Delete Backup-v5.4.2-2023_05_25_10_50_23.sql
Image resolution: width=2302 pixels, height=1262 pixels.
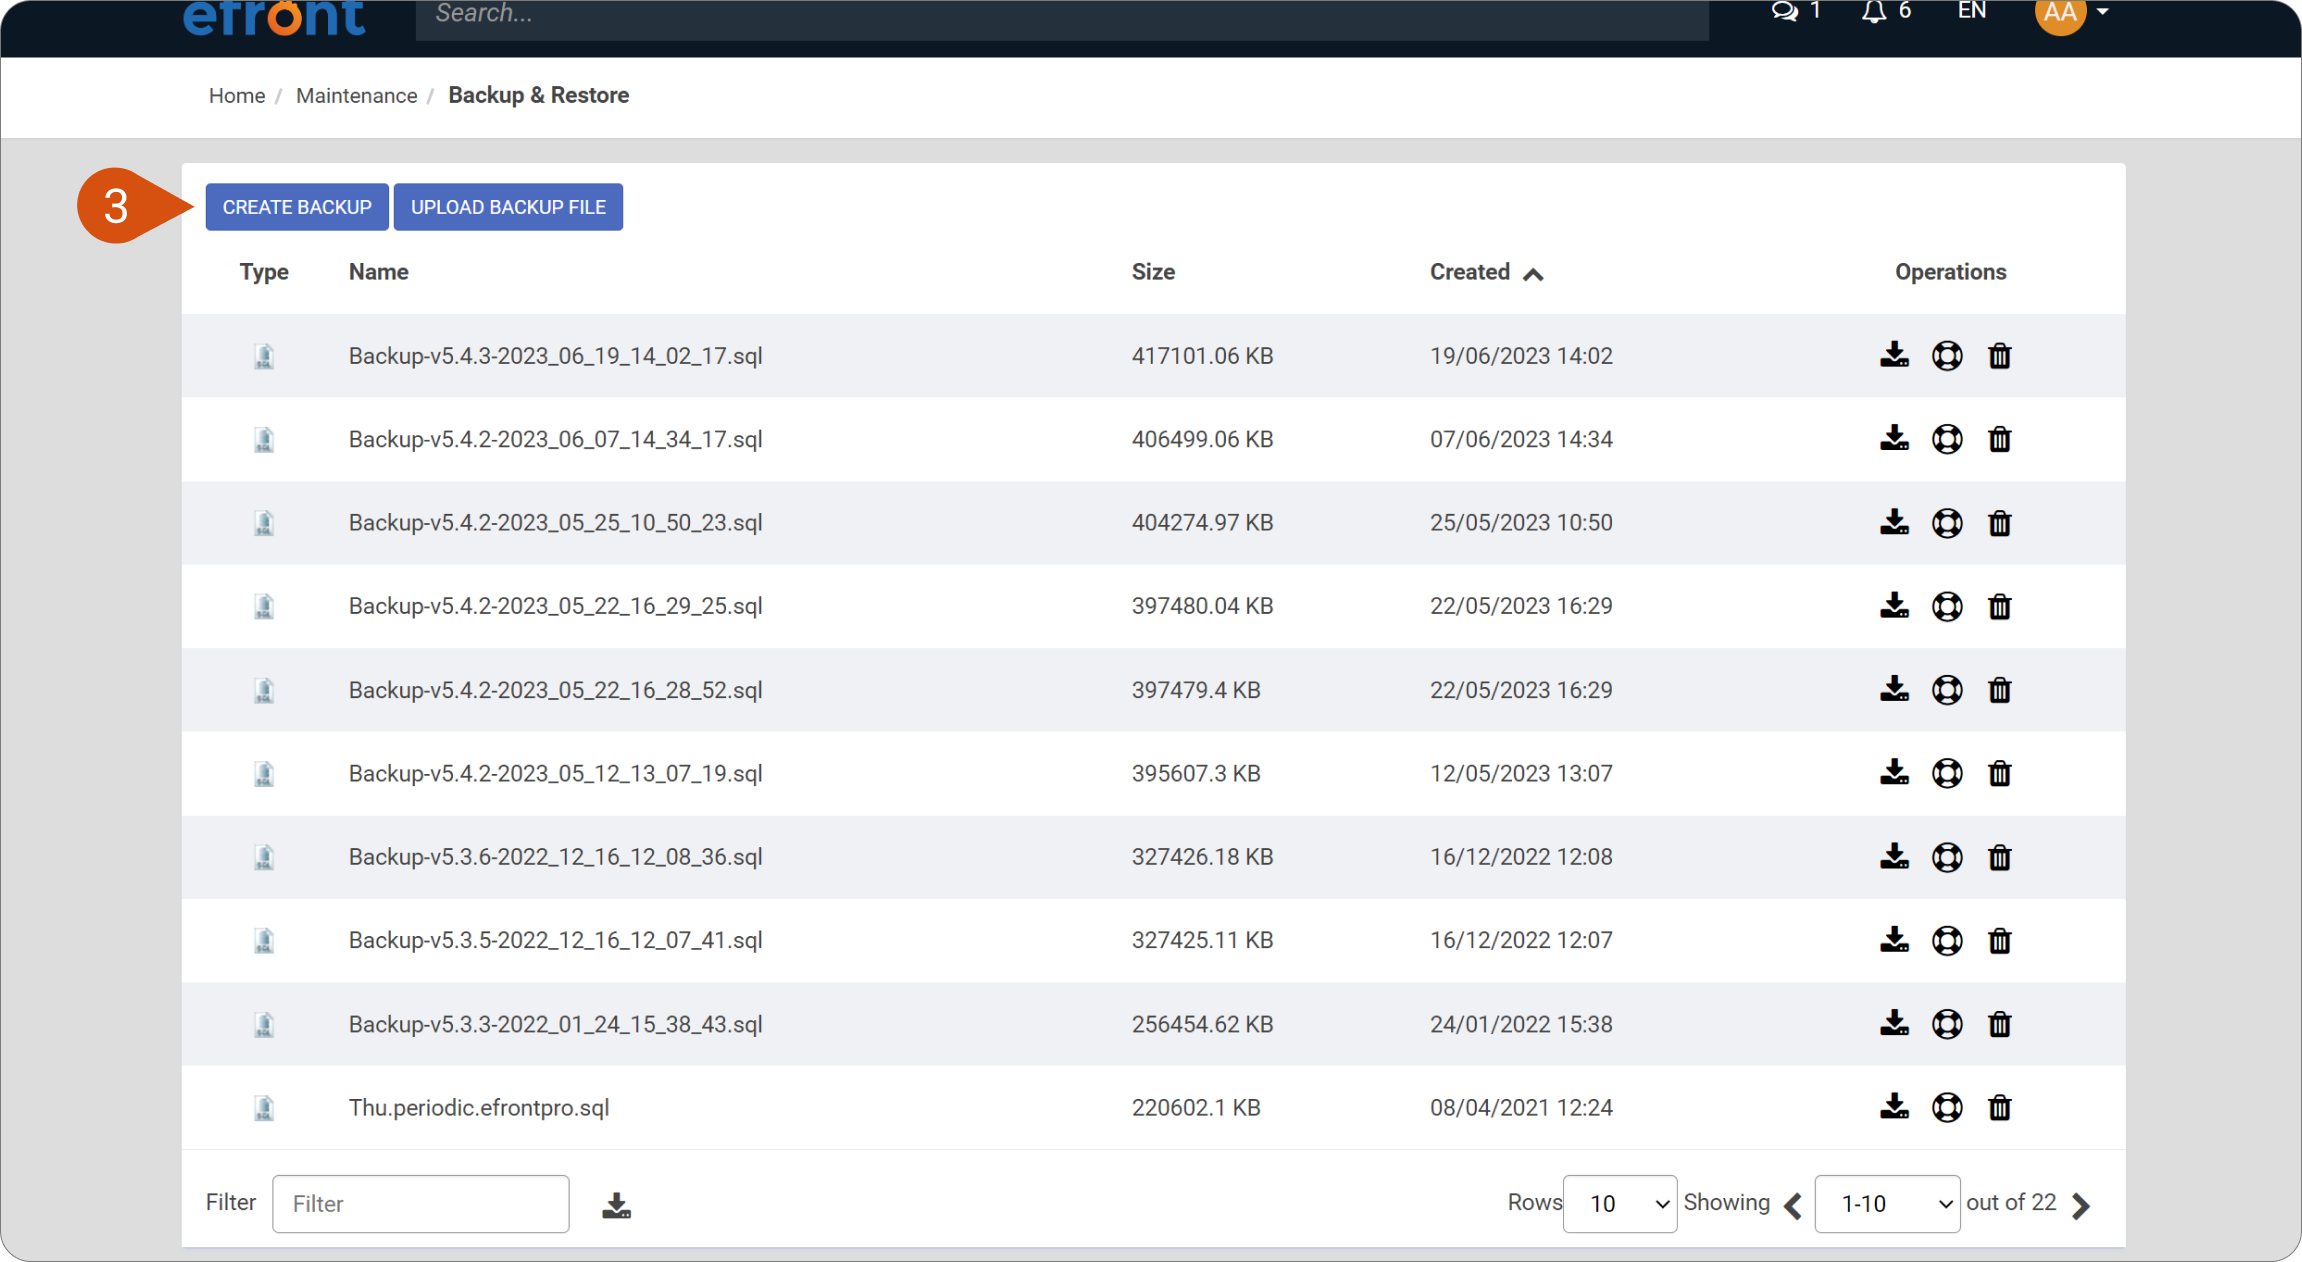point(1999,523)
